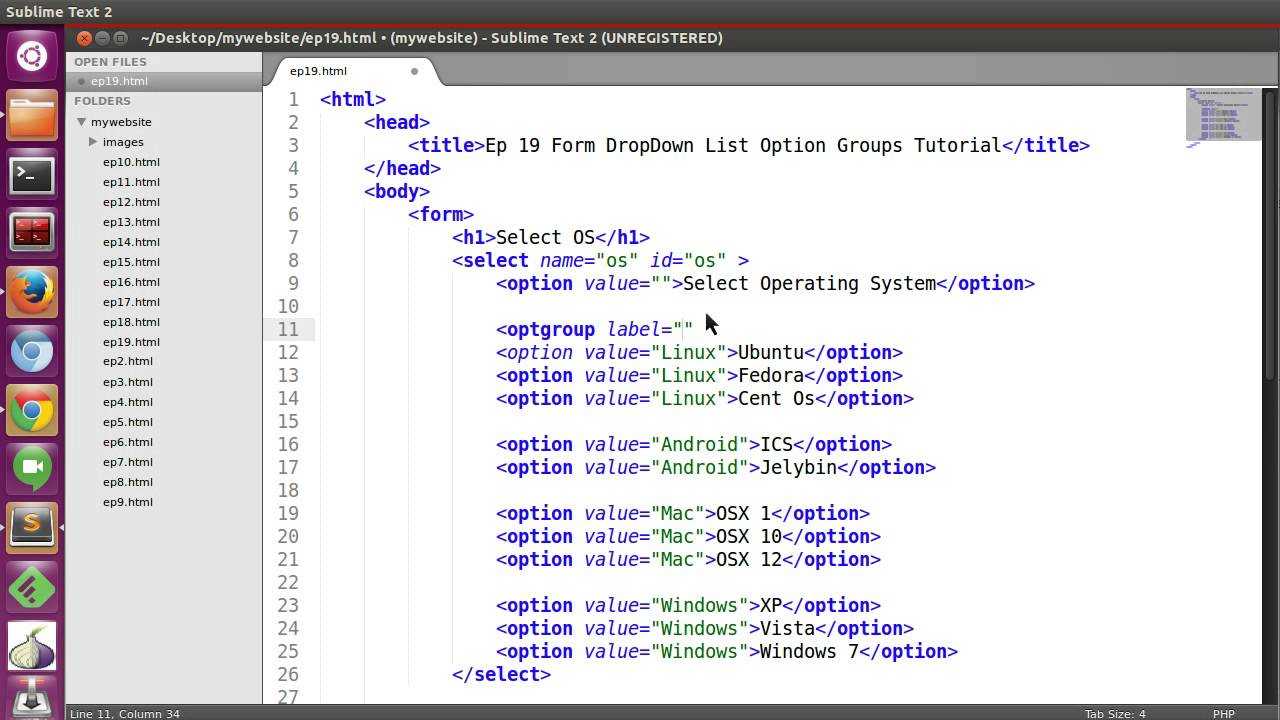This screenshot has width=1280, height=720.
Task: Close the Sublime Text window
Action: point(84,38)
